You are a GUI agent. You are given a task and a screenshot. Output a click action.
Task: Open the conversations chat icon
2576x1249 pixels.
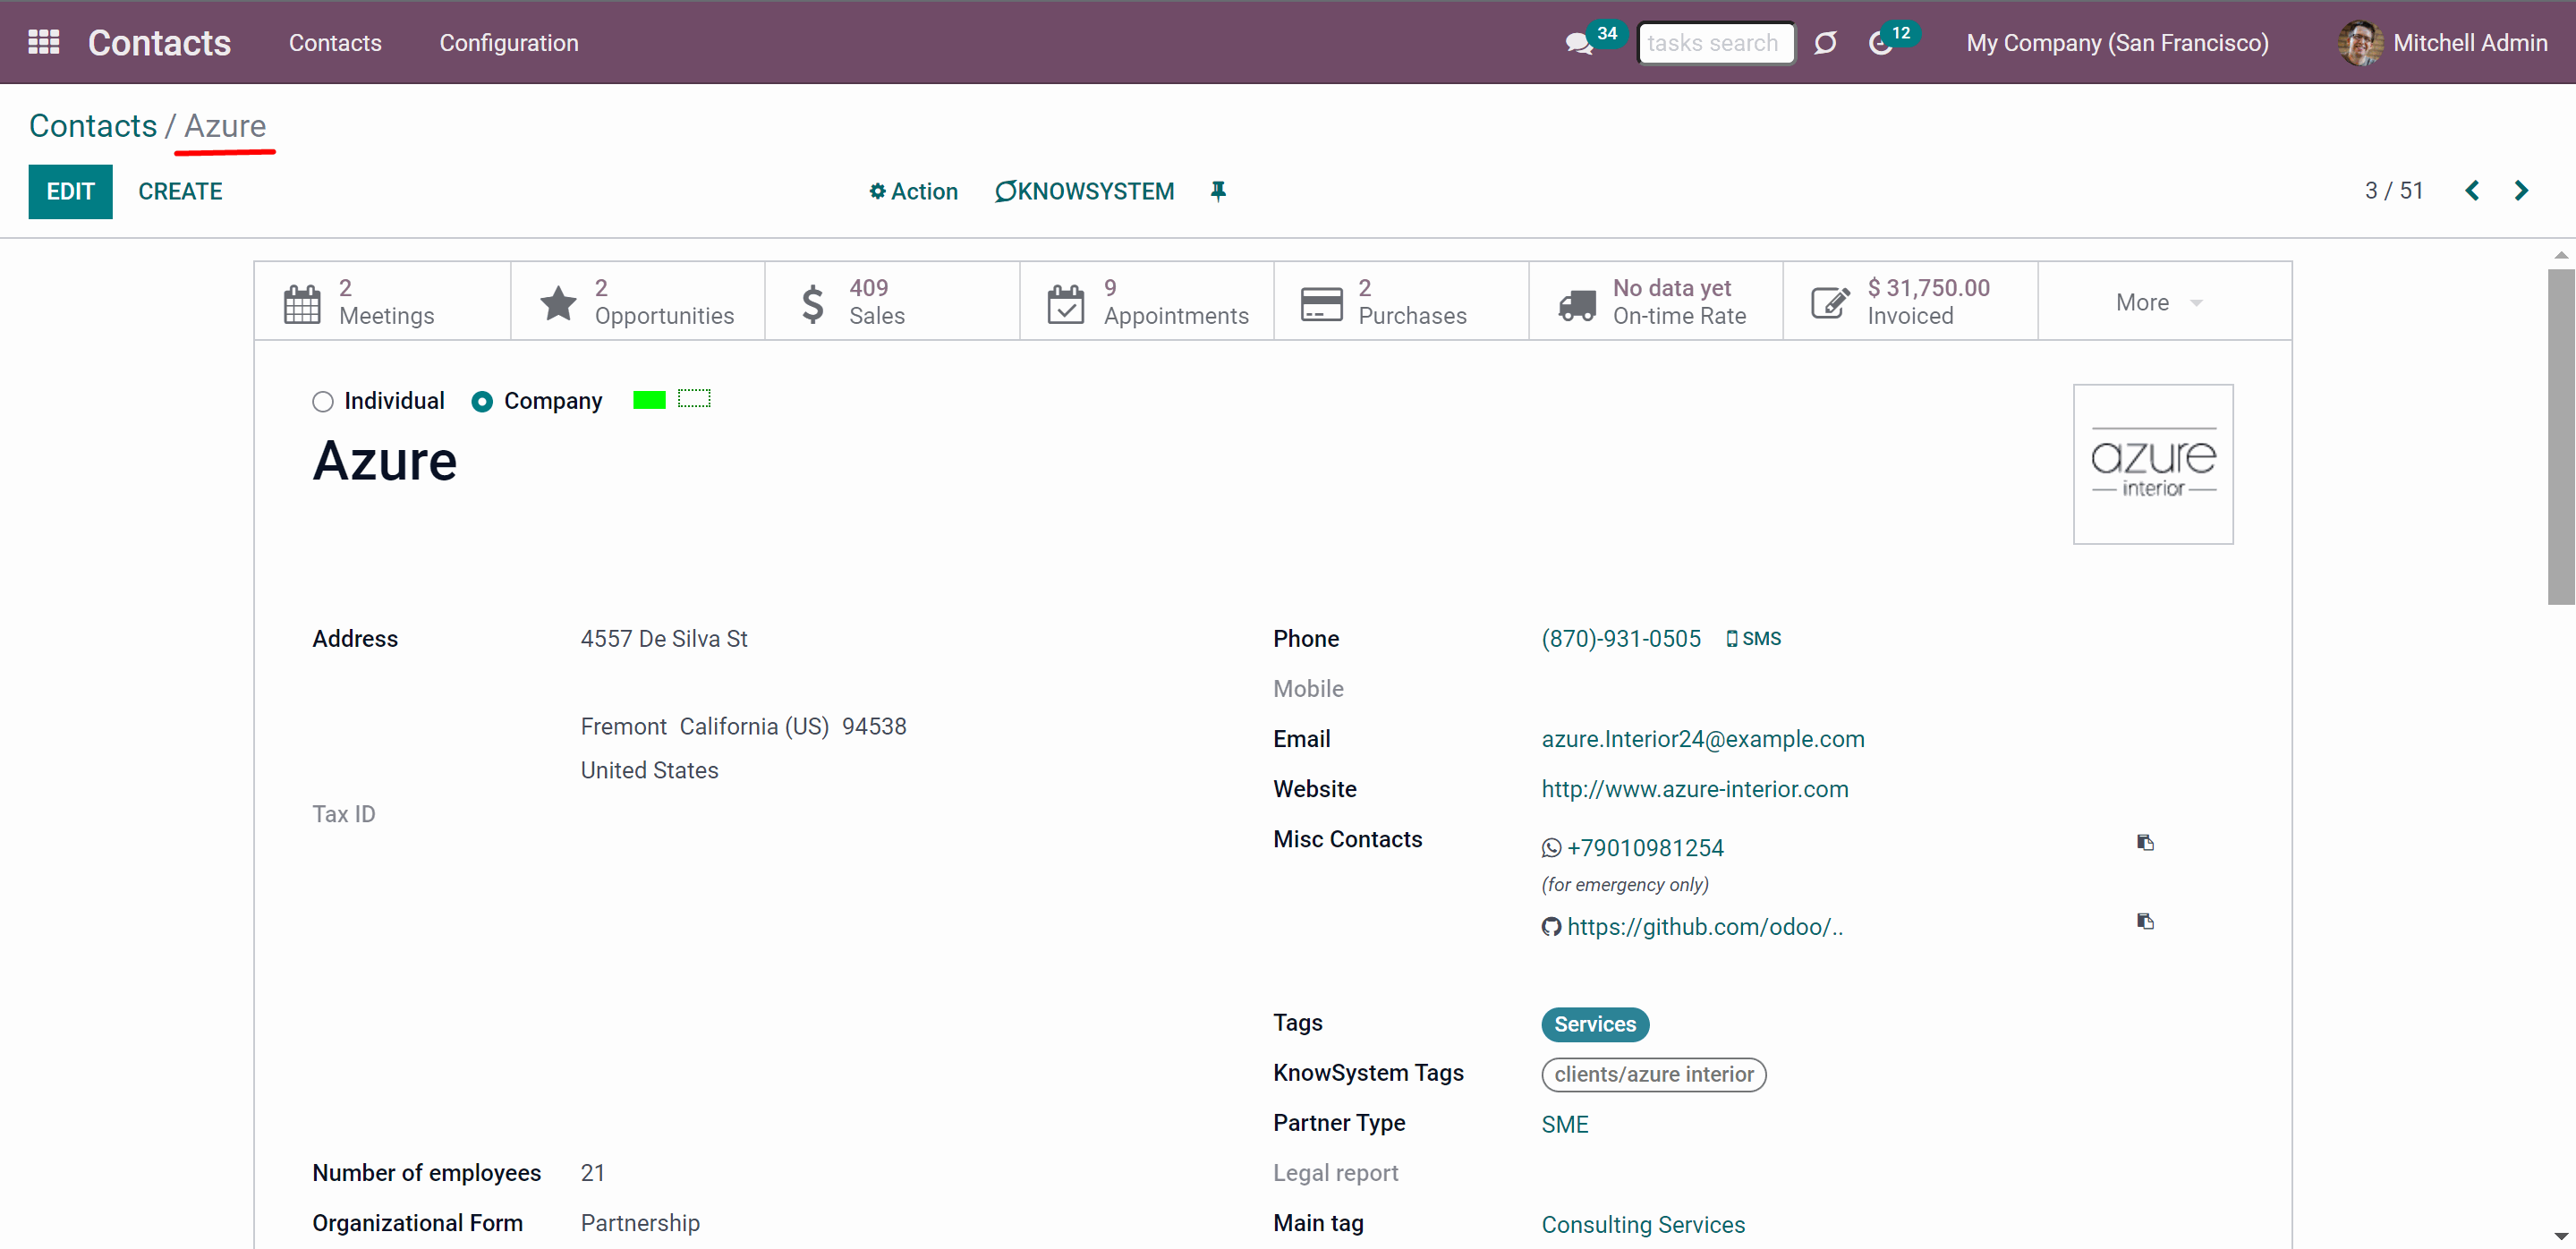1579,43
